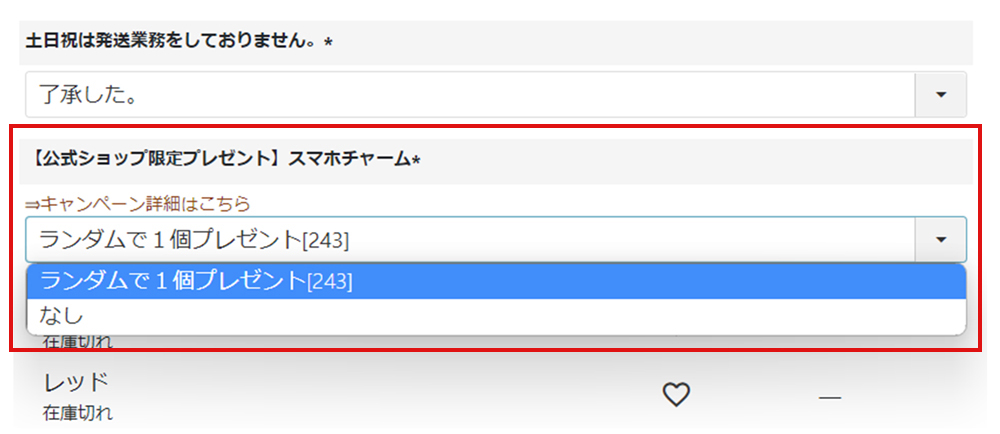Image resolution: width=1000 pixels, height=434 pixels.
Task: Click the dash icon in レッド row
Action: (x=829, y=398)
